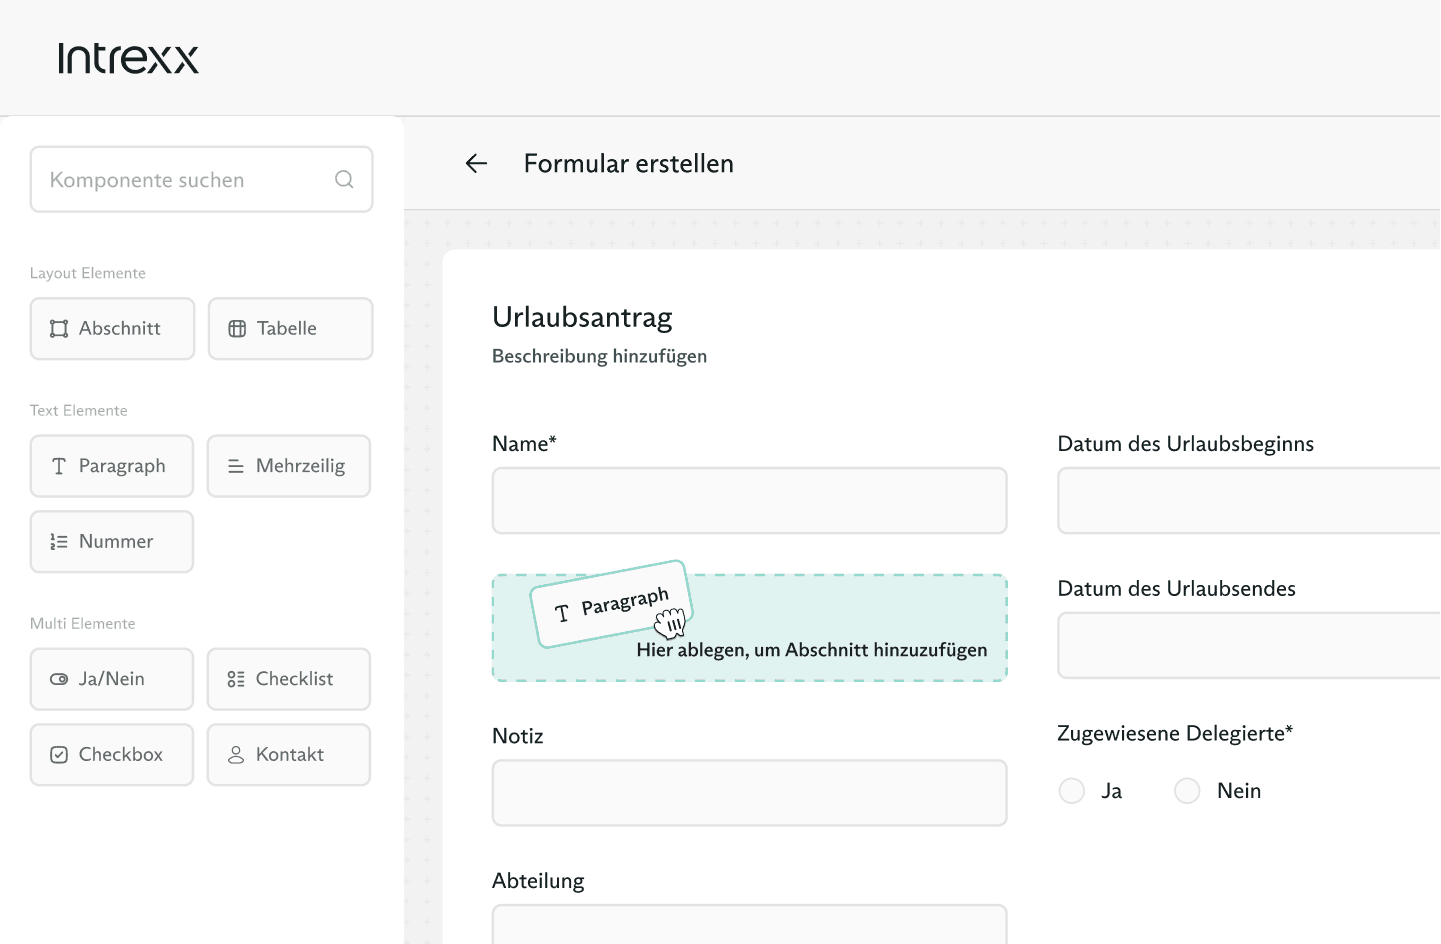Click into the Name input field

(x=749, y=501)
